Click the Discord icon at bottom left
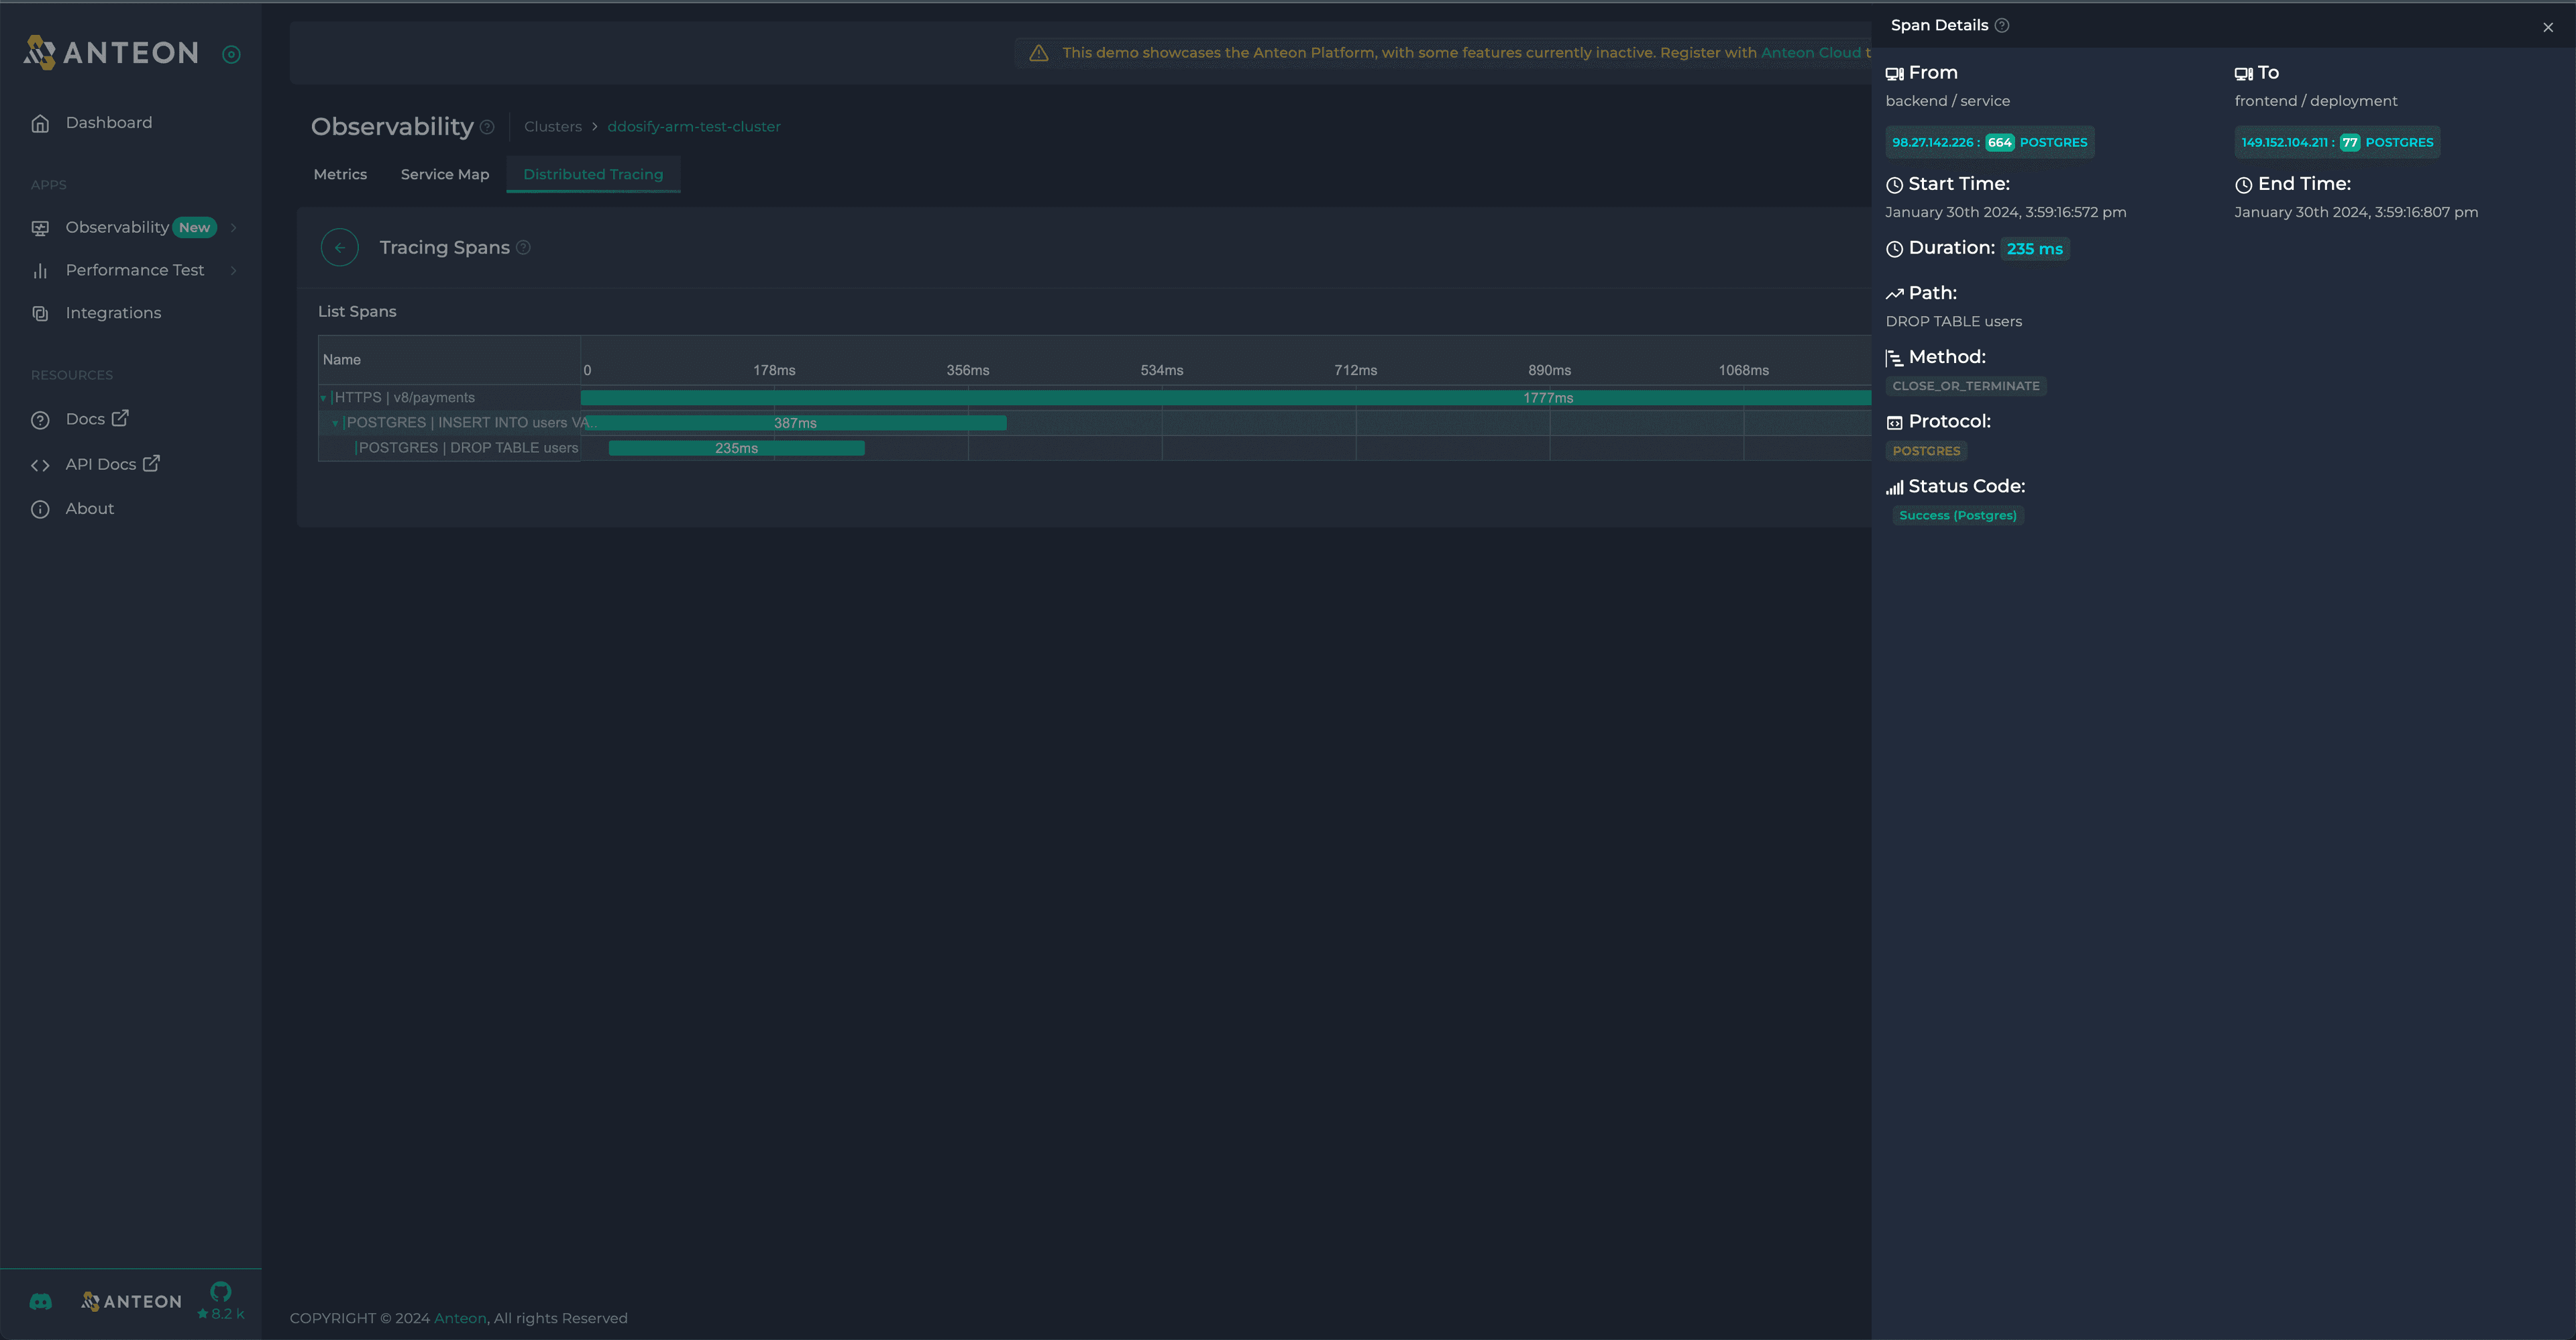This screenshot has width=2576, height=1340. [40, 1301]
